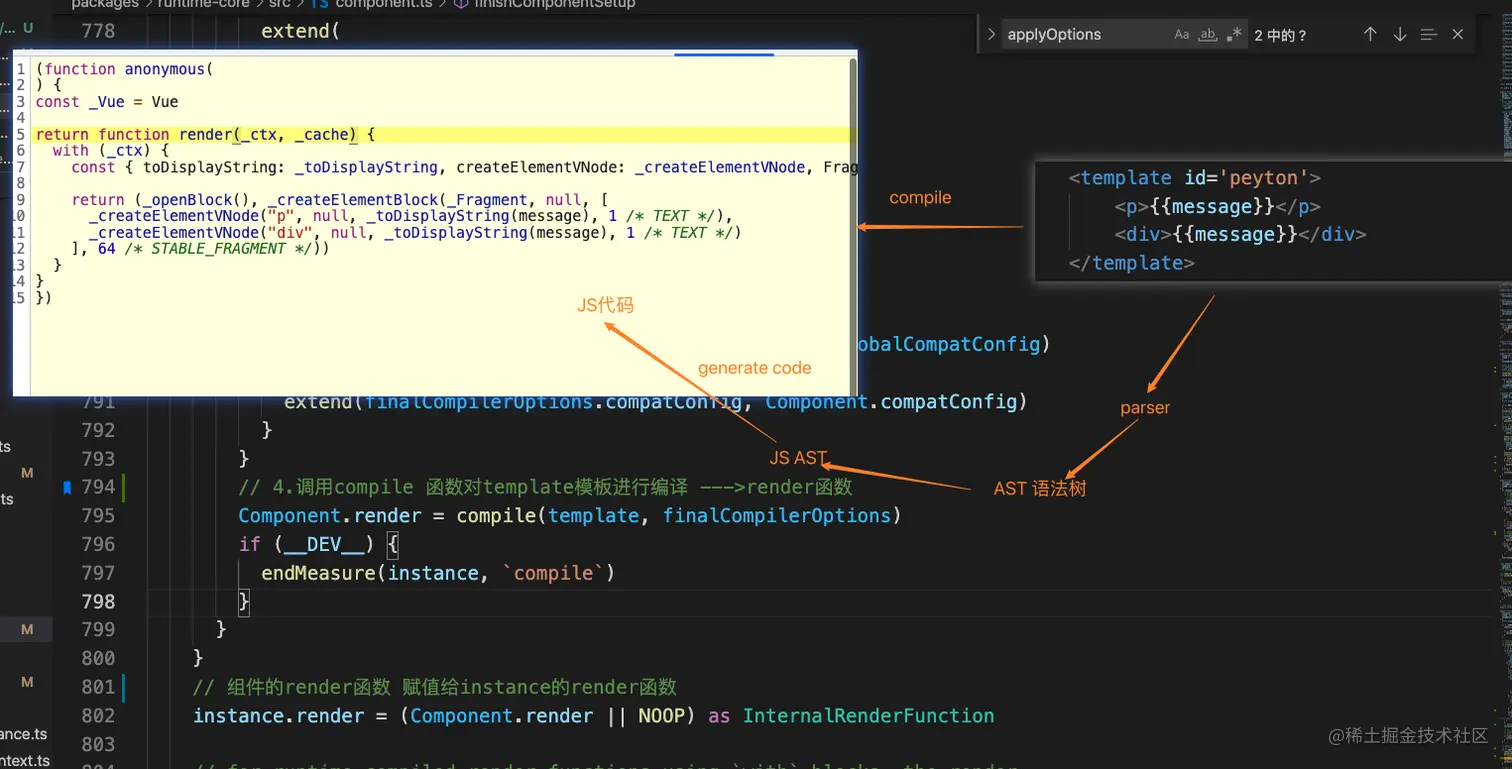
Task: Click 'template' argument on line 795
Action: tap(593, 516)
